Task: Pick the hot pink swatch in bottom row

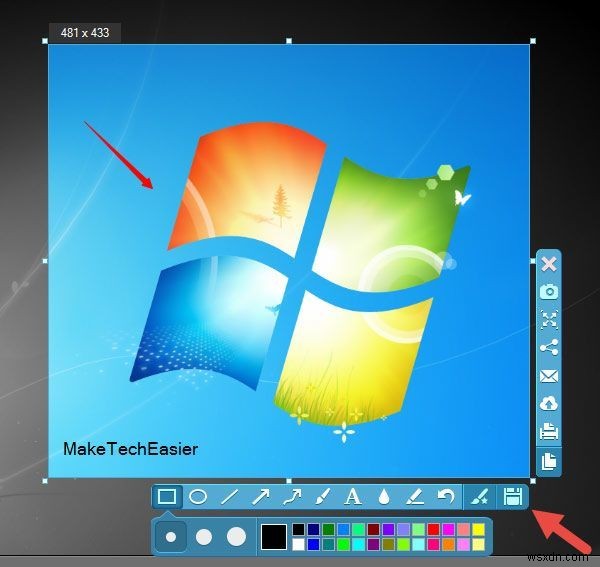Action: click(434, 544)
